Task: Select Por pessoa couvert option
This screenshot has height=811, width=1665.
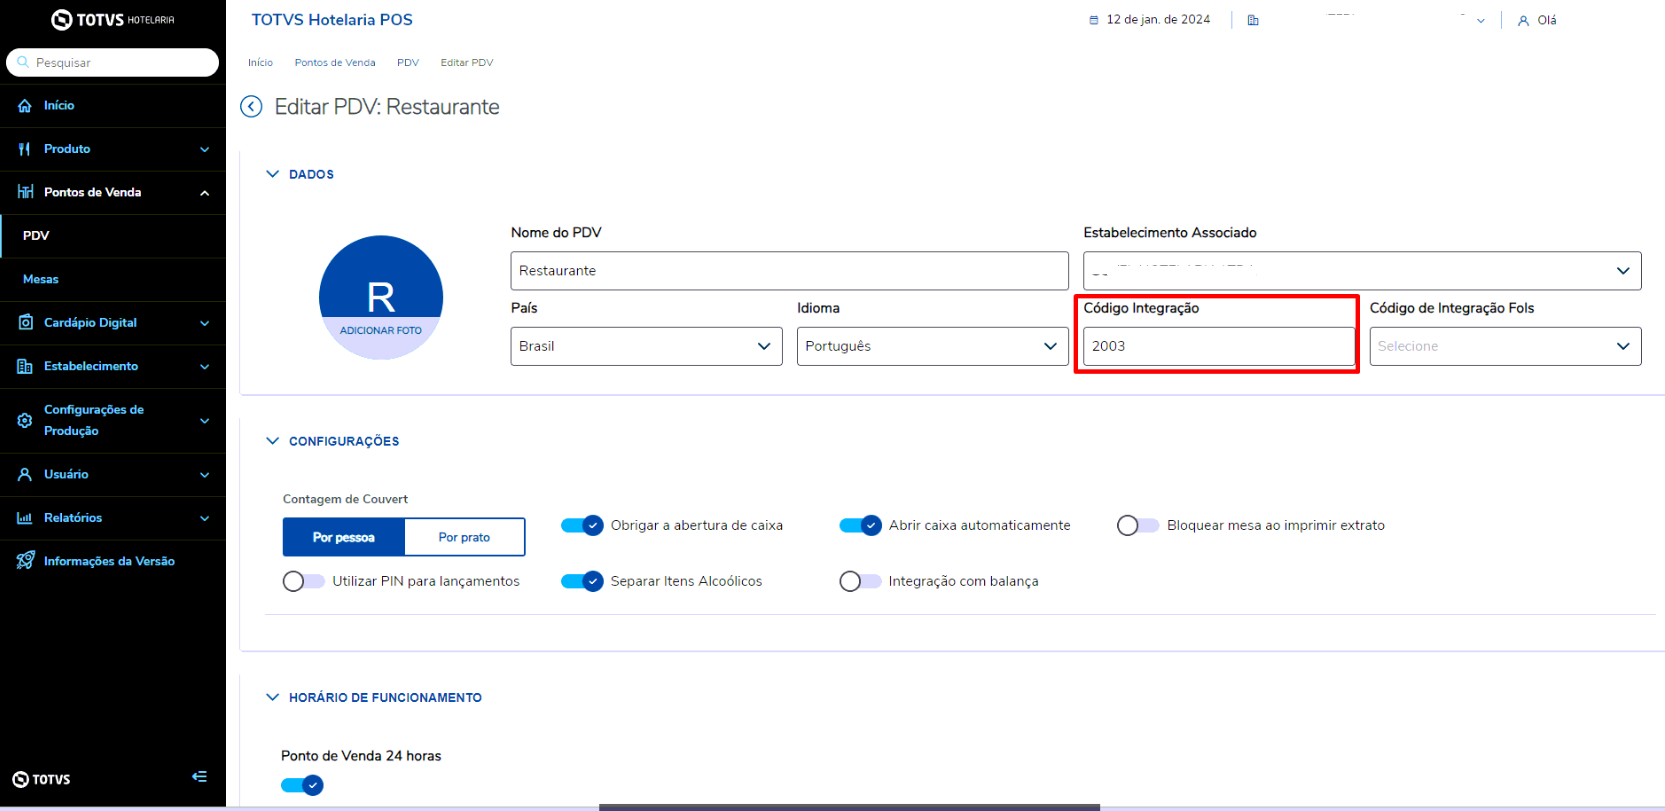Action: [344, 537]
